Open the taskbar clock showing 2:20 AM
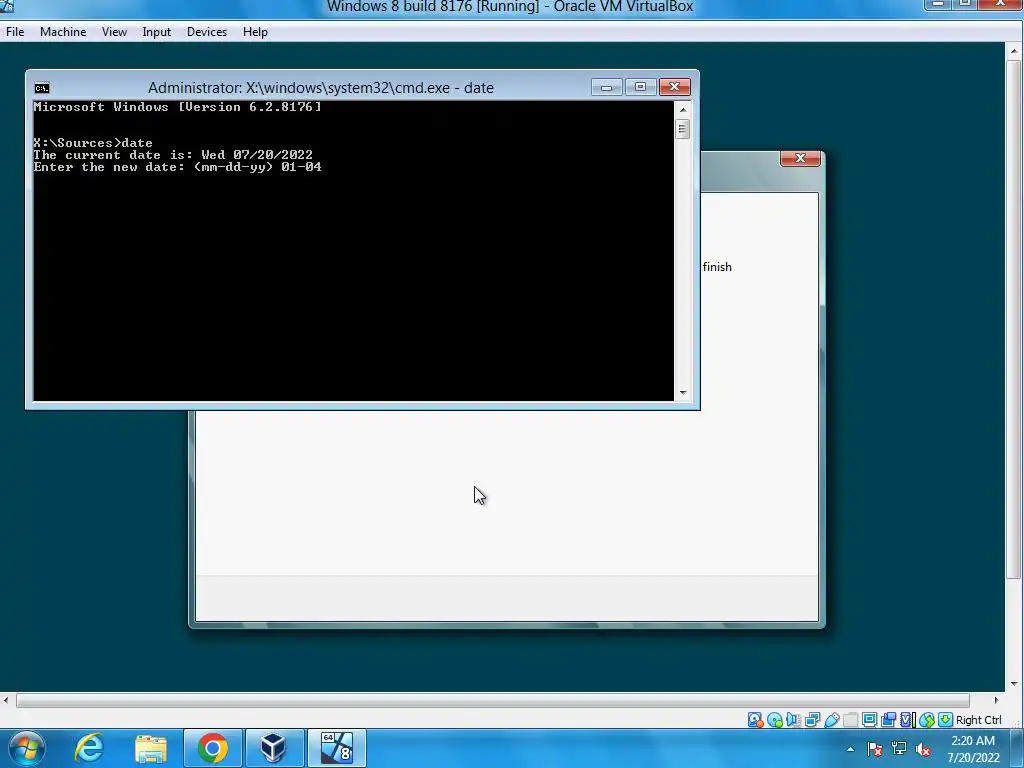 (973, 749)
